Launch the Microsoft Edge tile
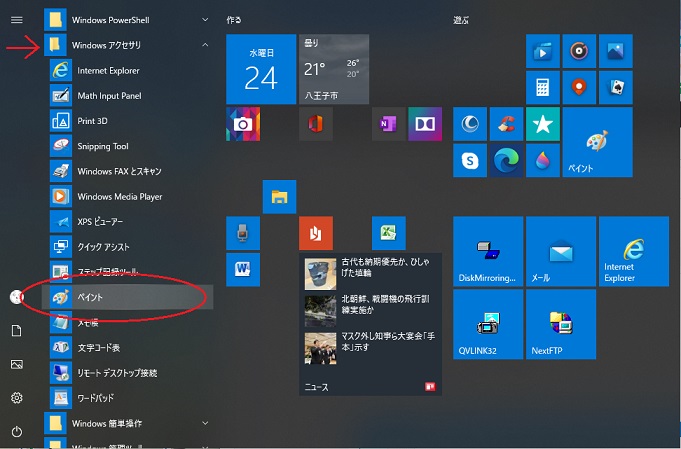Screen dimensions: 681x449 point(506,161)
